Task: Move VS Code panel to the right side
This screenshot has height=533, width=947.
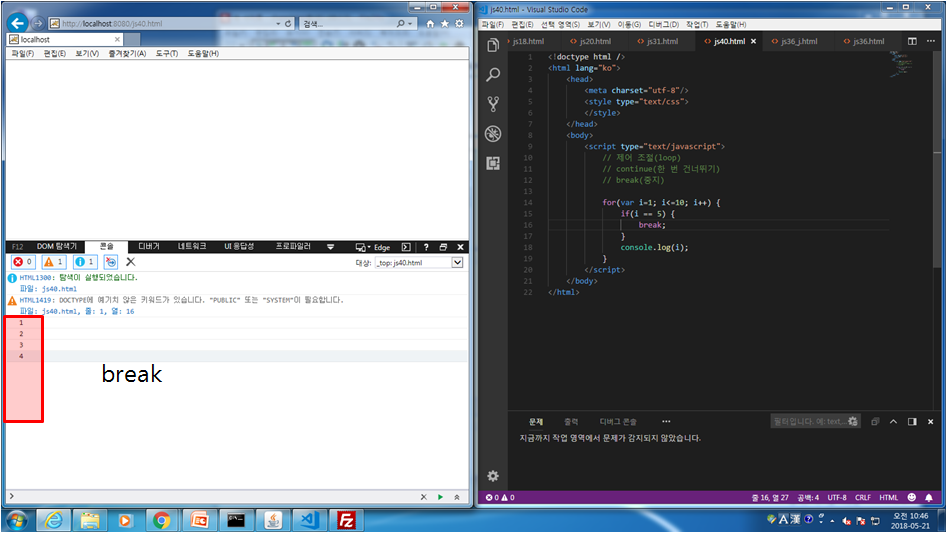Action: coord(912,421)
